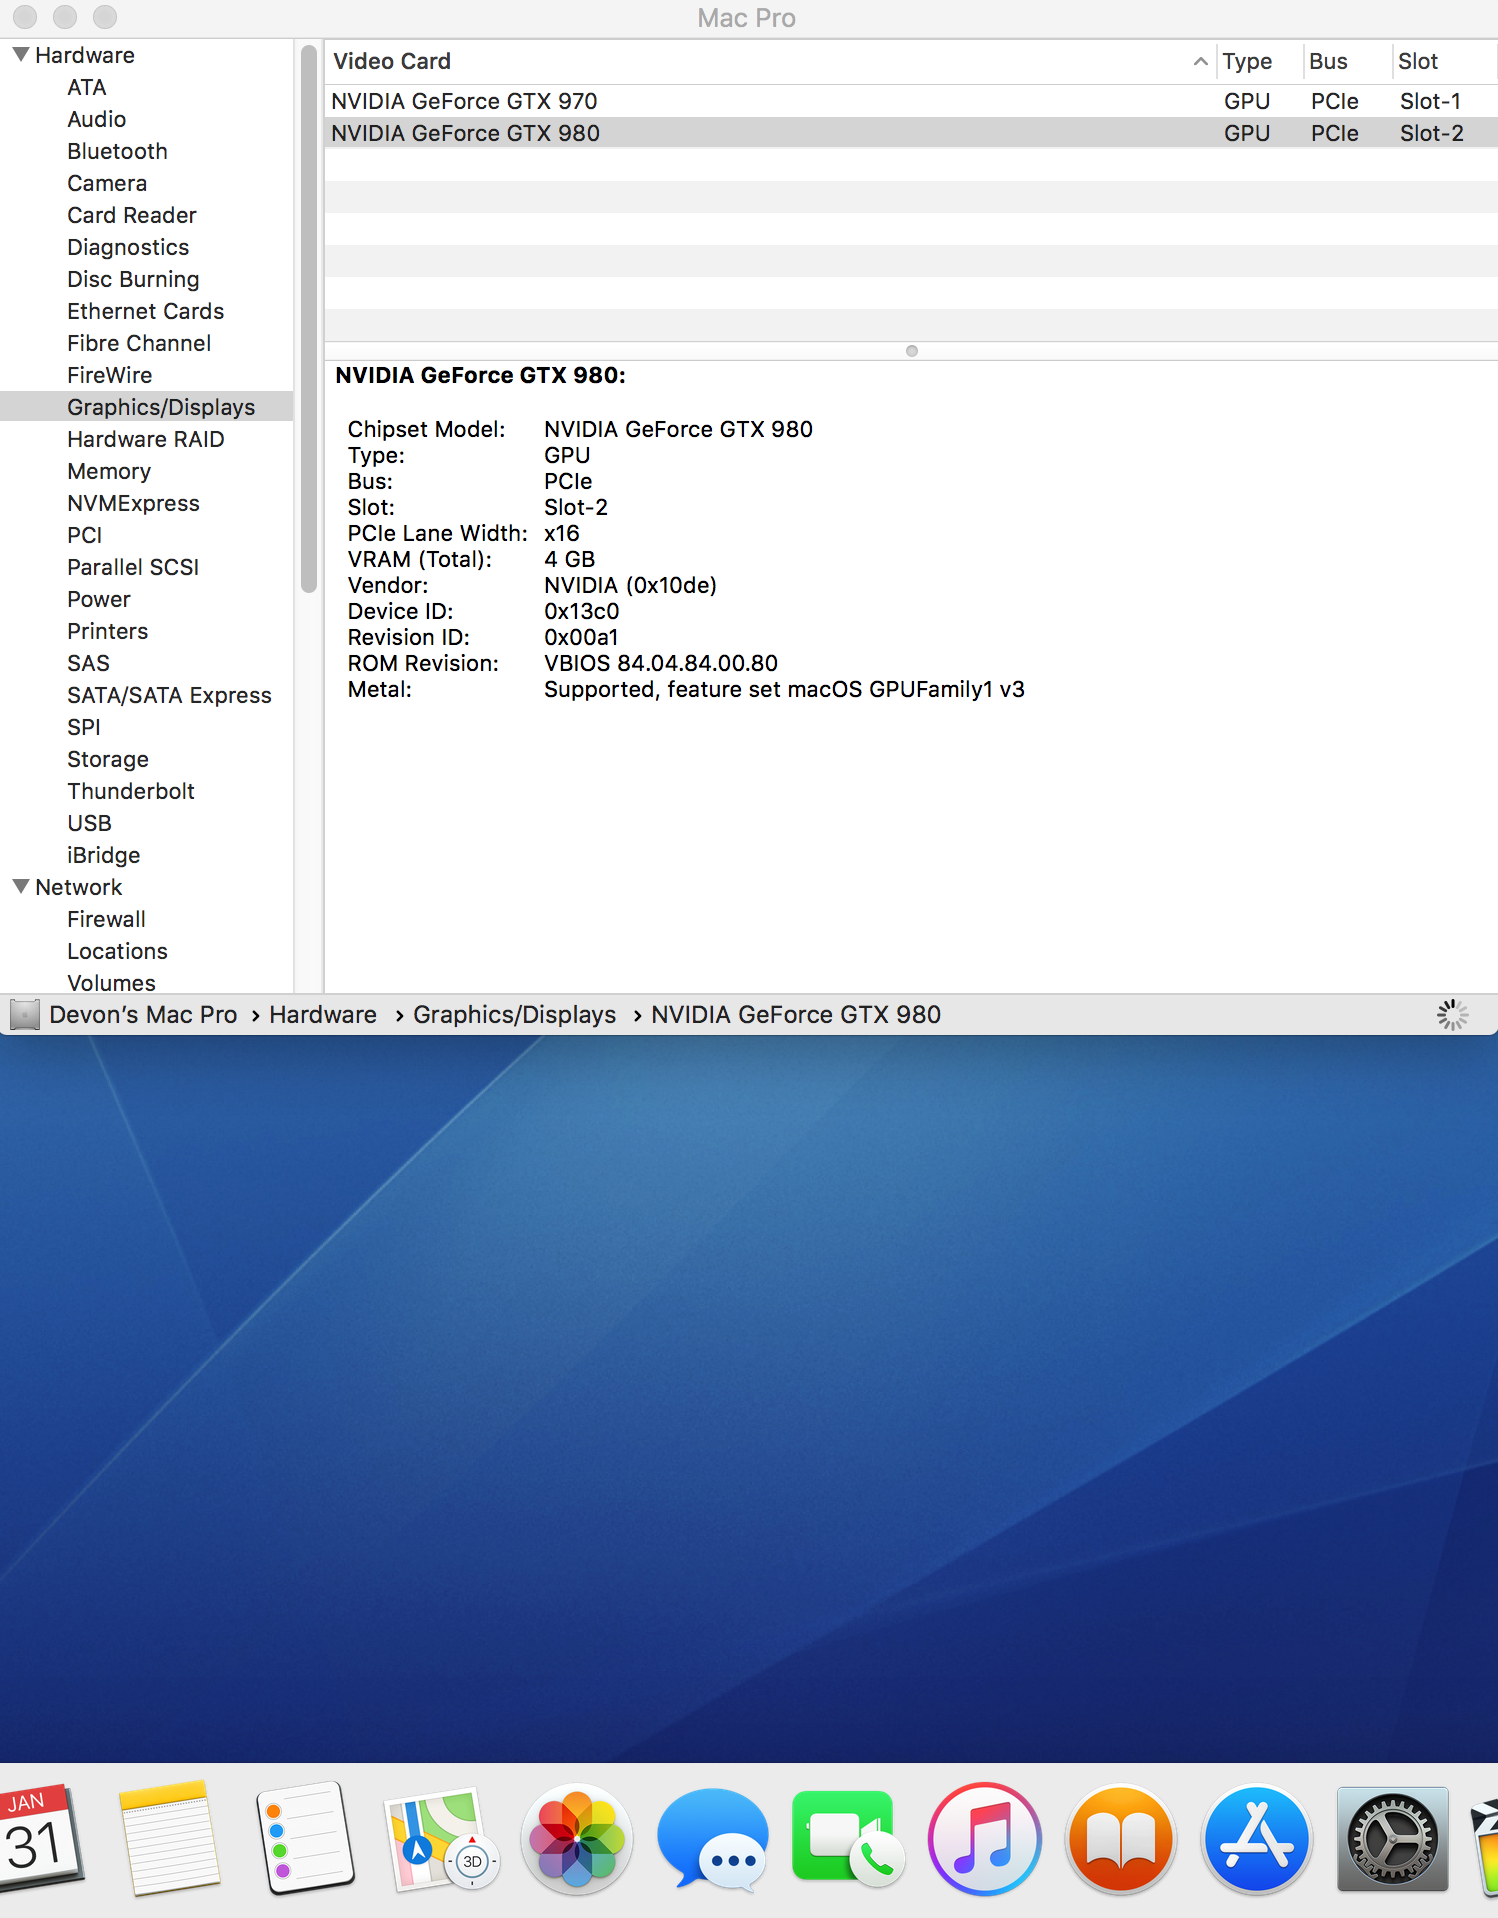The width and height of the screenshot is (1498, 1918).
Task: Select Fibre Channel in the sidebar
Action: 139,343
